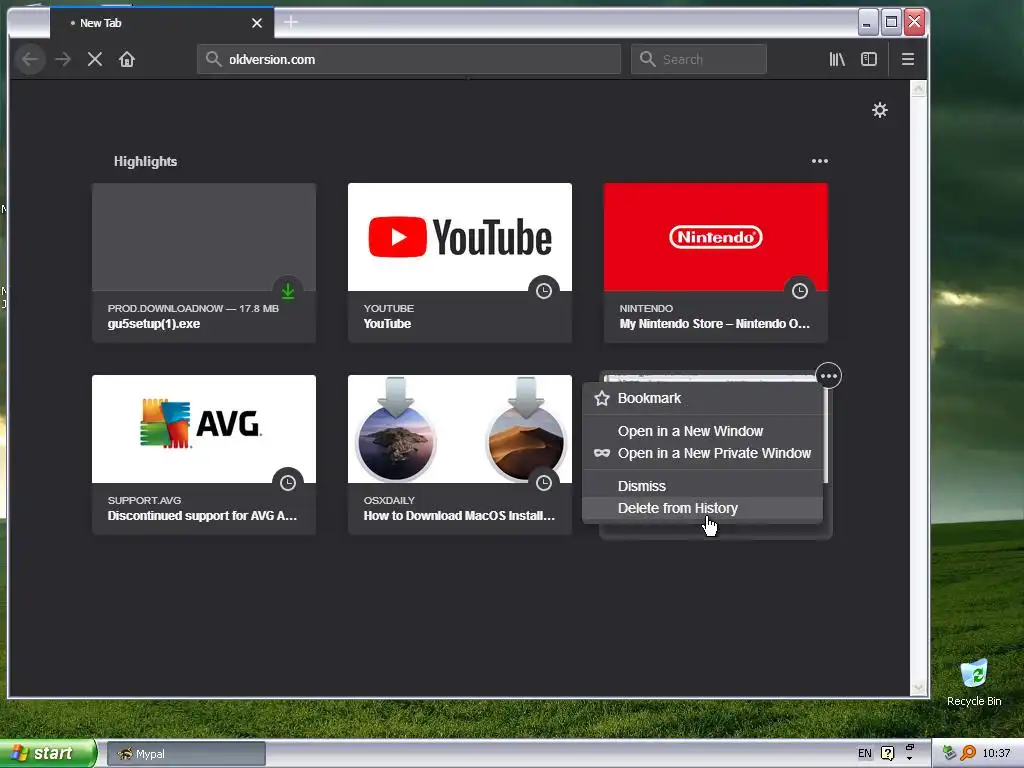Open the hamburger application menu
The height and width of the screenshot is (768, 1024).
907,59
